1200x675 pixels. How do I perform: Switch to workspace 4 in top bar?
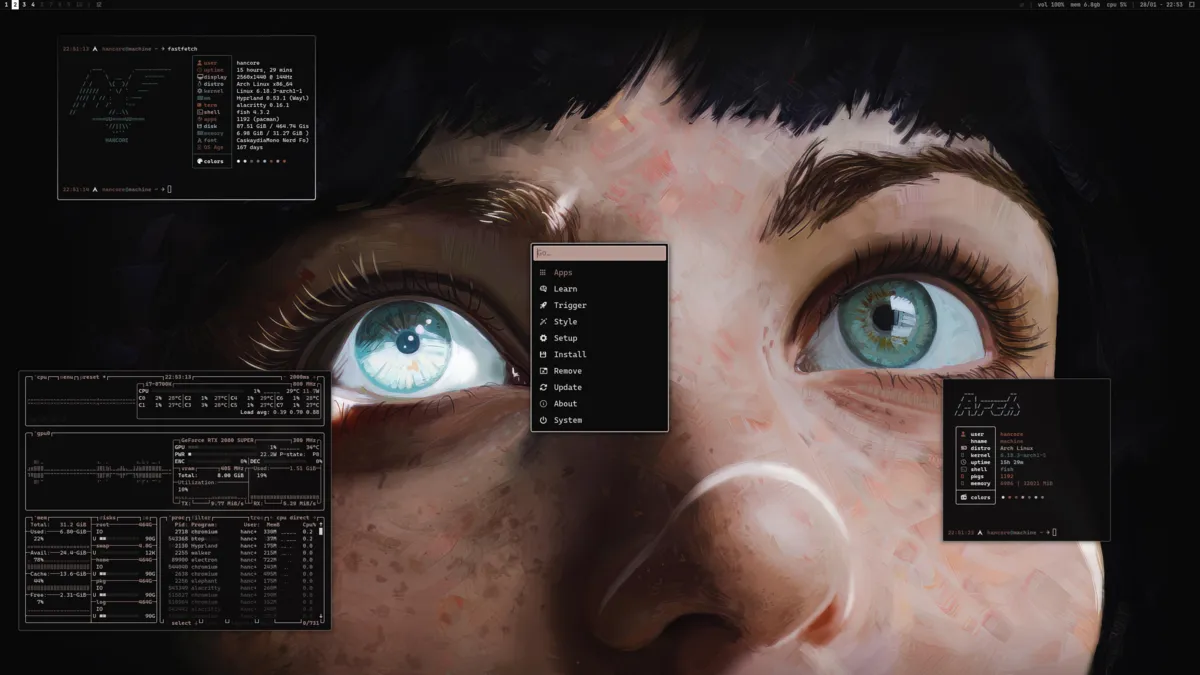[x=33, y=5]
